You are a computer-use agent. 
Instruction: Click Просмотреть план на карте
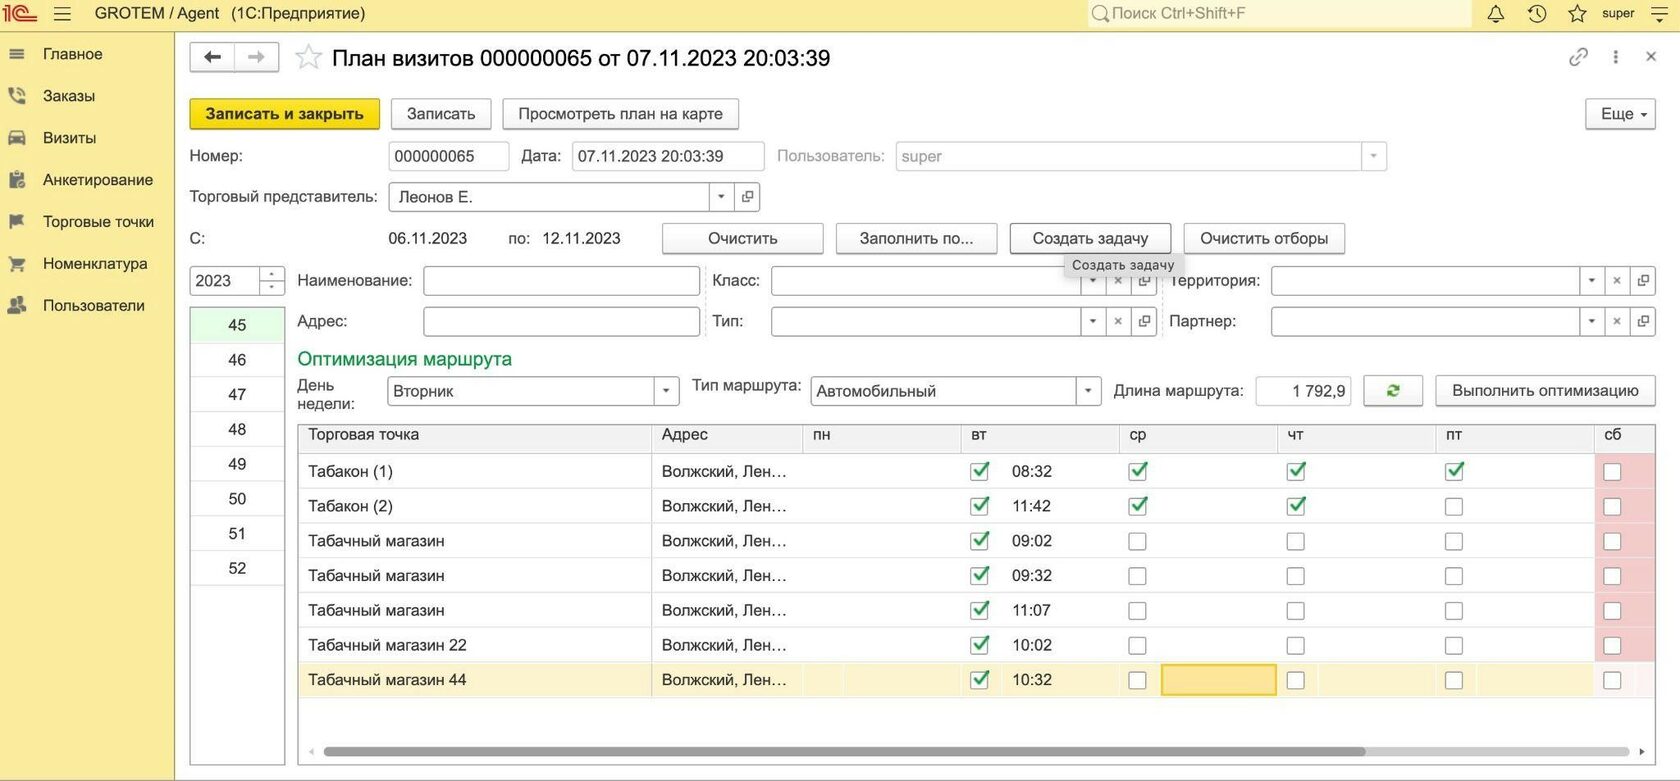tap(620, 114)
